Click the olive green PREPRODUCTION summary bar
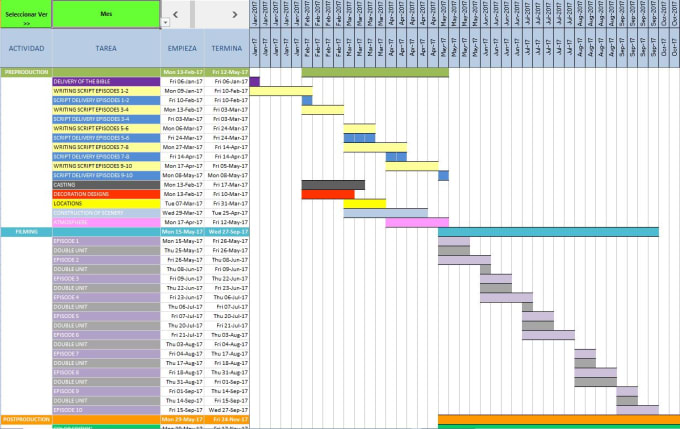Image resolution: width=680 pixels, height=429 pixels. 375,72
